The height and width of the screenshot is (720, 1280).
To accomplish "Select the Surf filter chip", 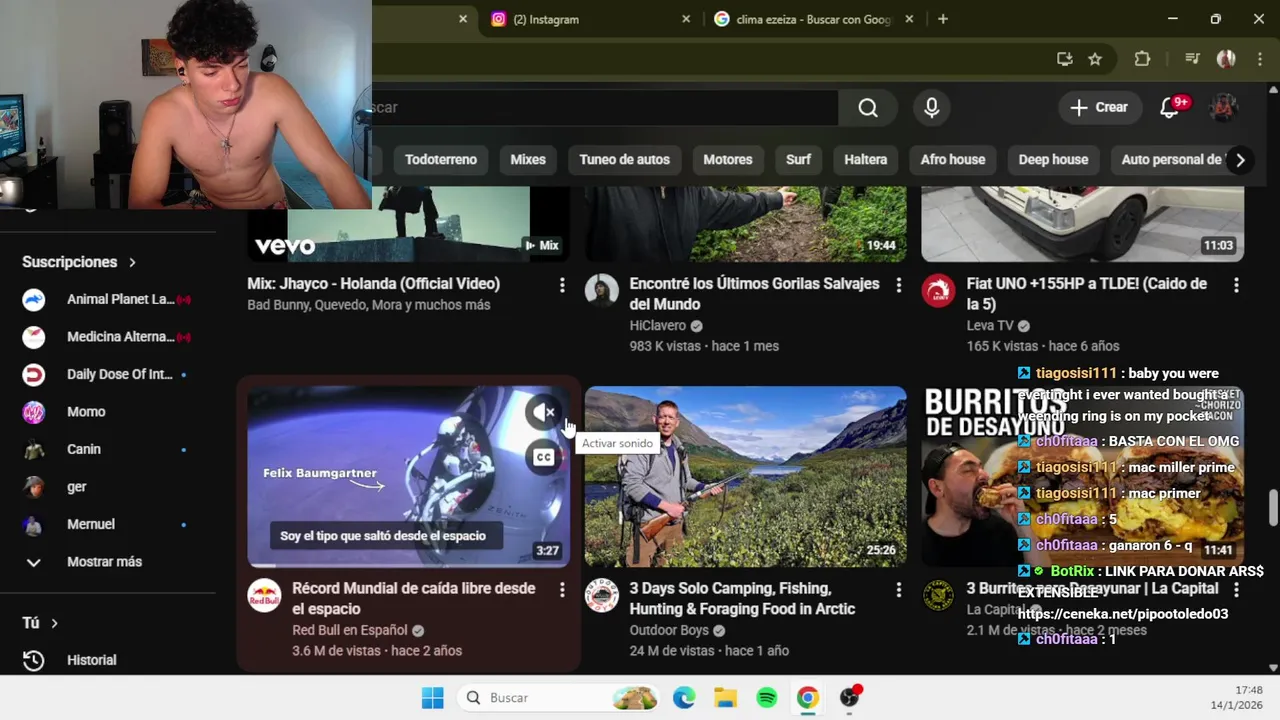I will point(798,160).
